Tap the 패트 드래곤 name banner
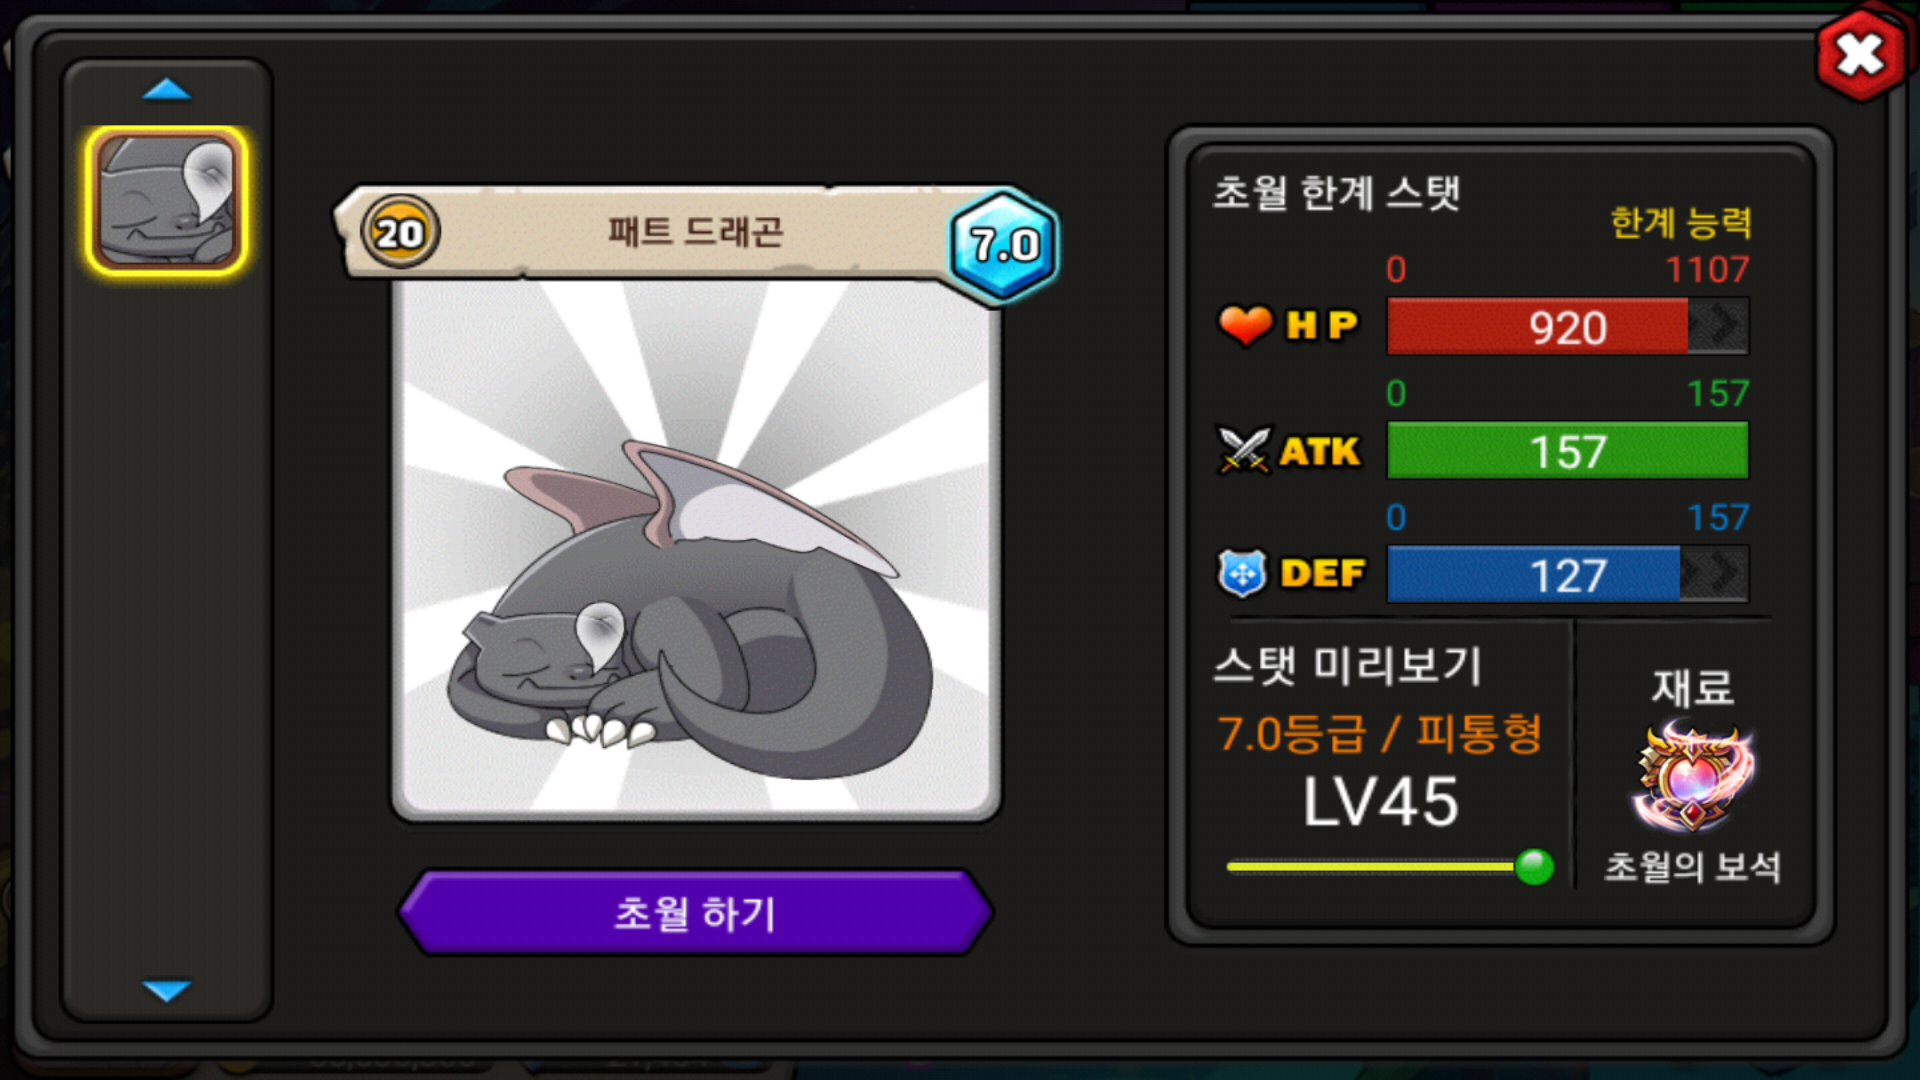The image size is (1920, 1080). click(695, 232)
